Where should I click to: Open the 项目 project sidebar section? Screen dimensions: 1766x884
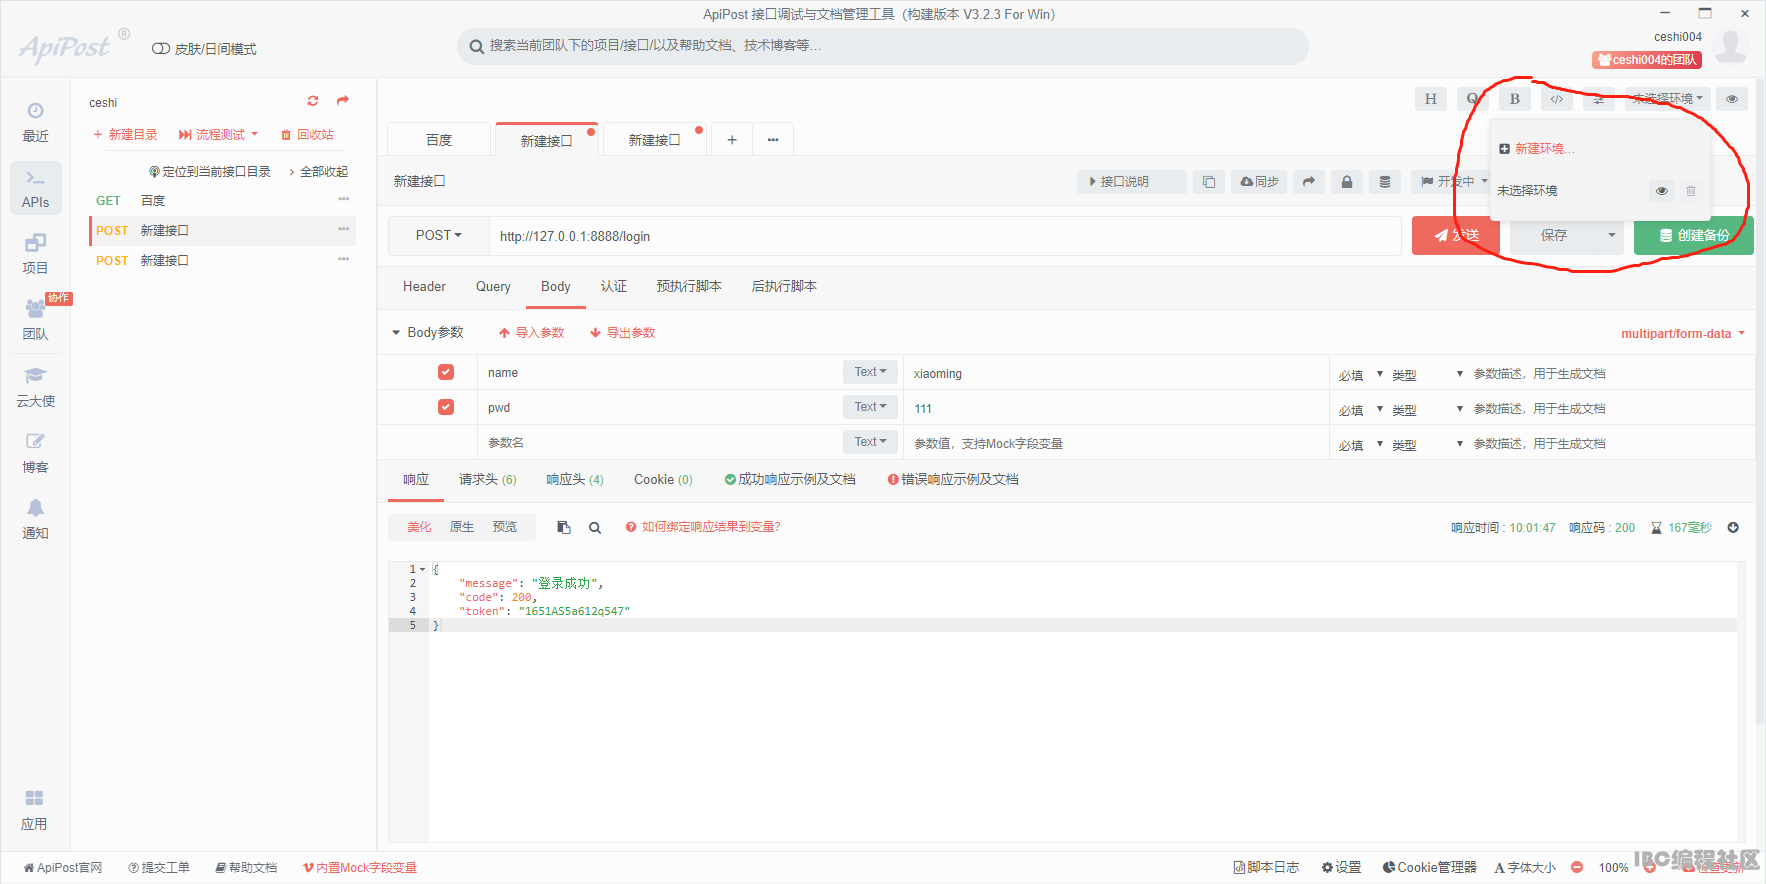pyautogui.click(x=35, y=254)
